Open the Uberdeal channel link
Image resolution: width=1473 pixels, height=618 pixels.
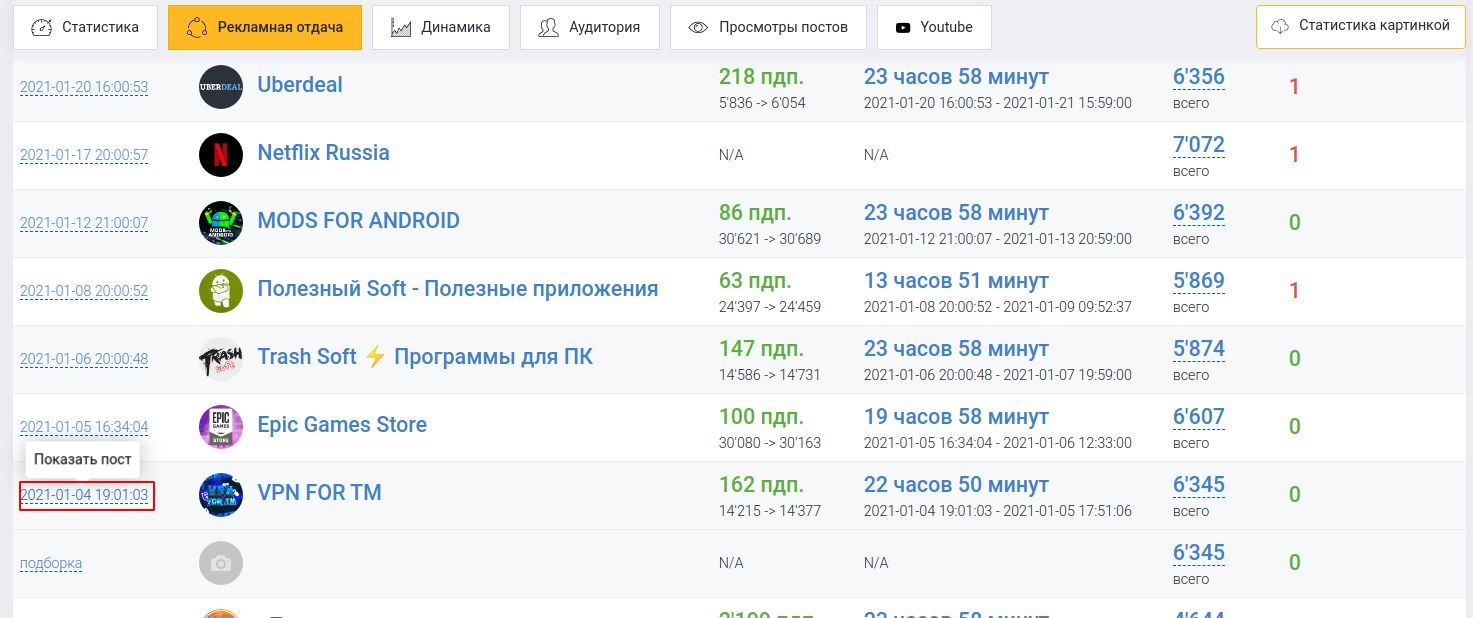tap(300, 85)
